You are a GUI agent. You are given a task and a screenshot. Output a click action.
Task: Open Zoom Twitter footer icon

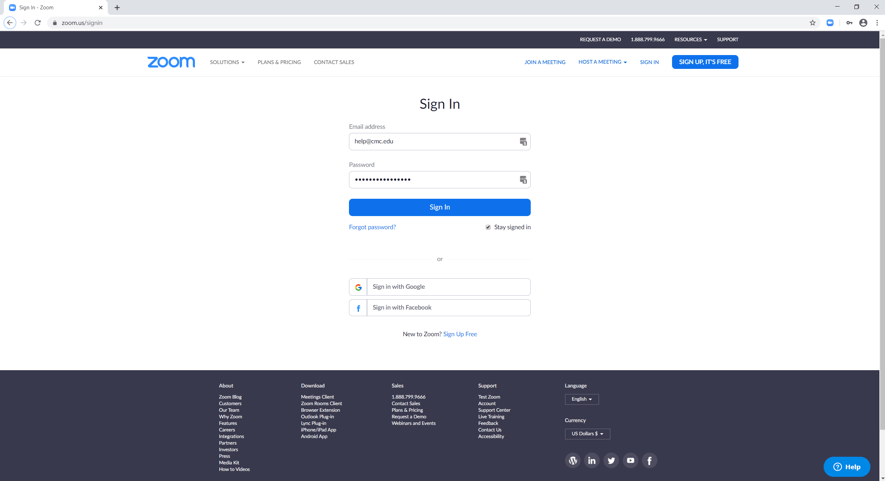611,461
